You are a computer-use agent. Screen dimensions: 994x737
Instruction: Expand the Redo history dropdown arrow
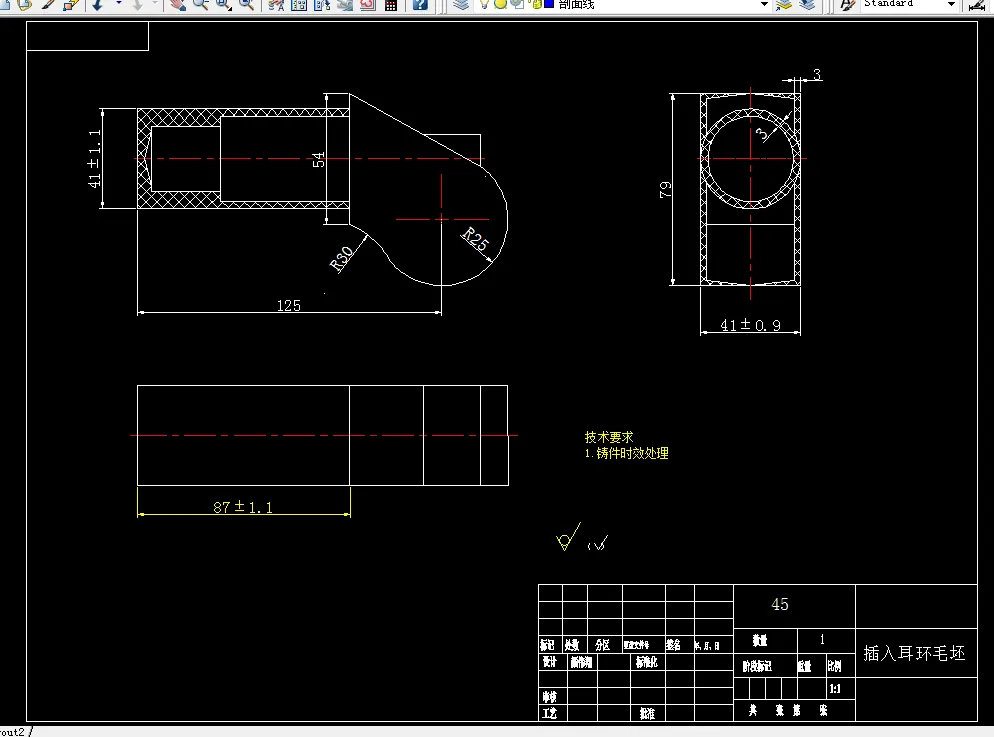[x=154, y=4]
